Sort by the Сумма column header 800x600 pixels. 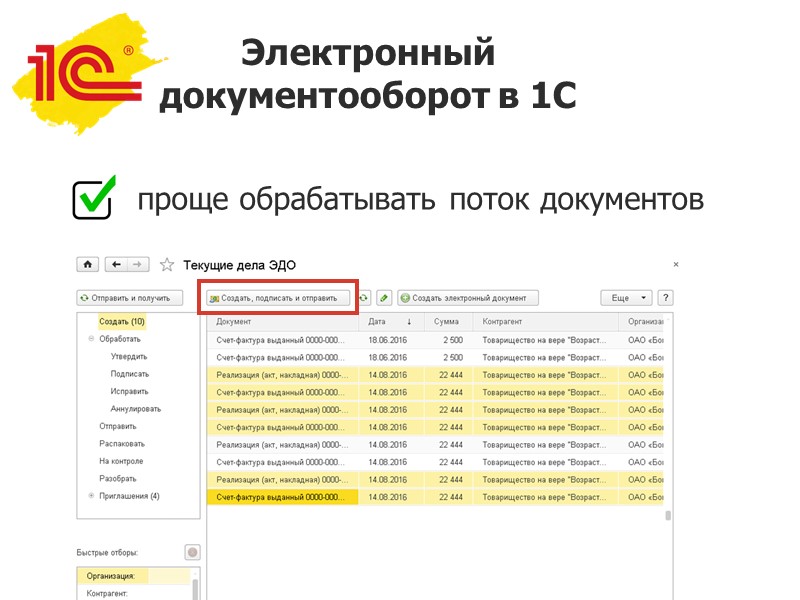click(x=447, y=322)
